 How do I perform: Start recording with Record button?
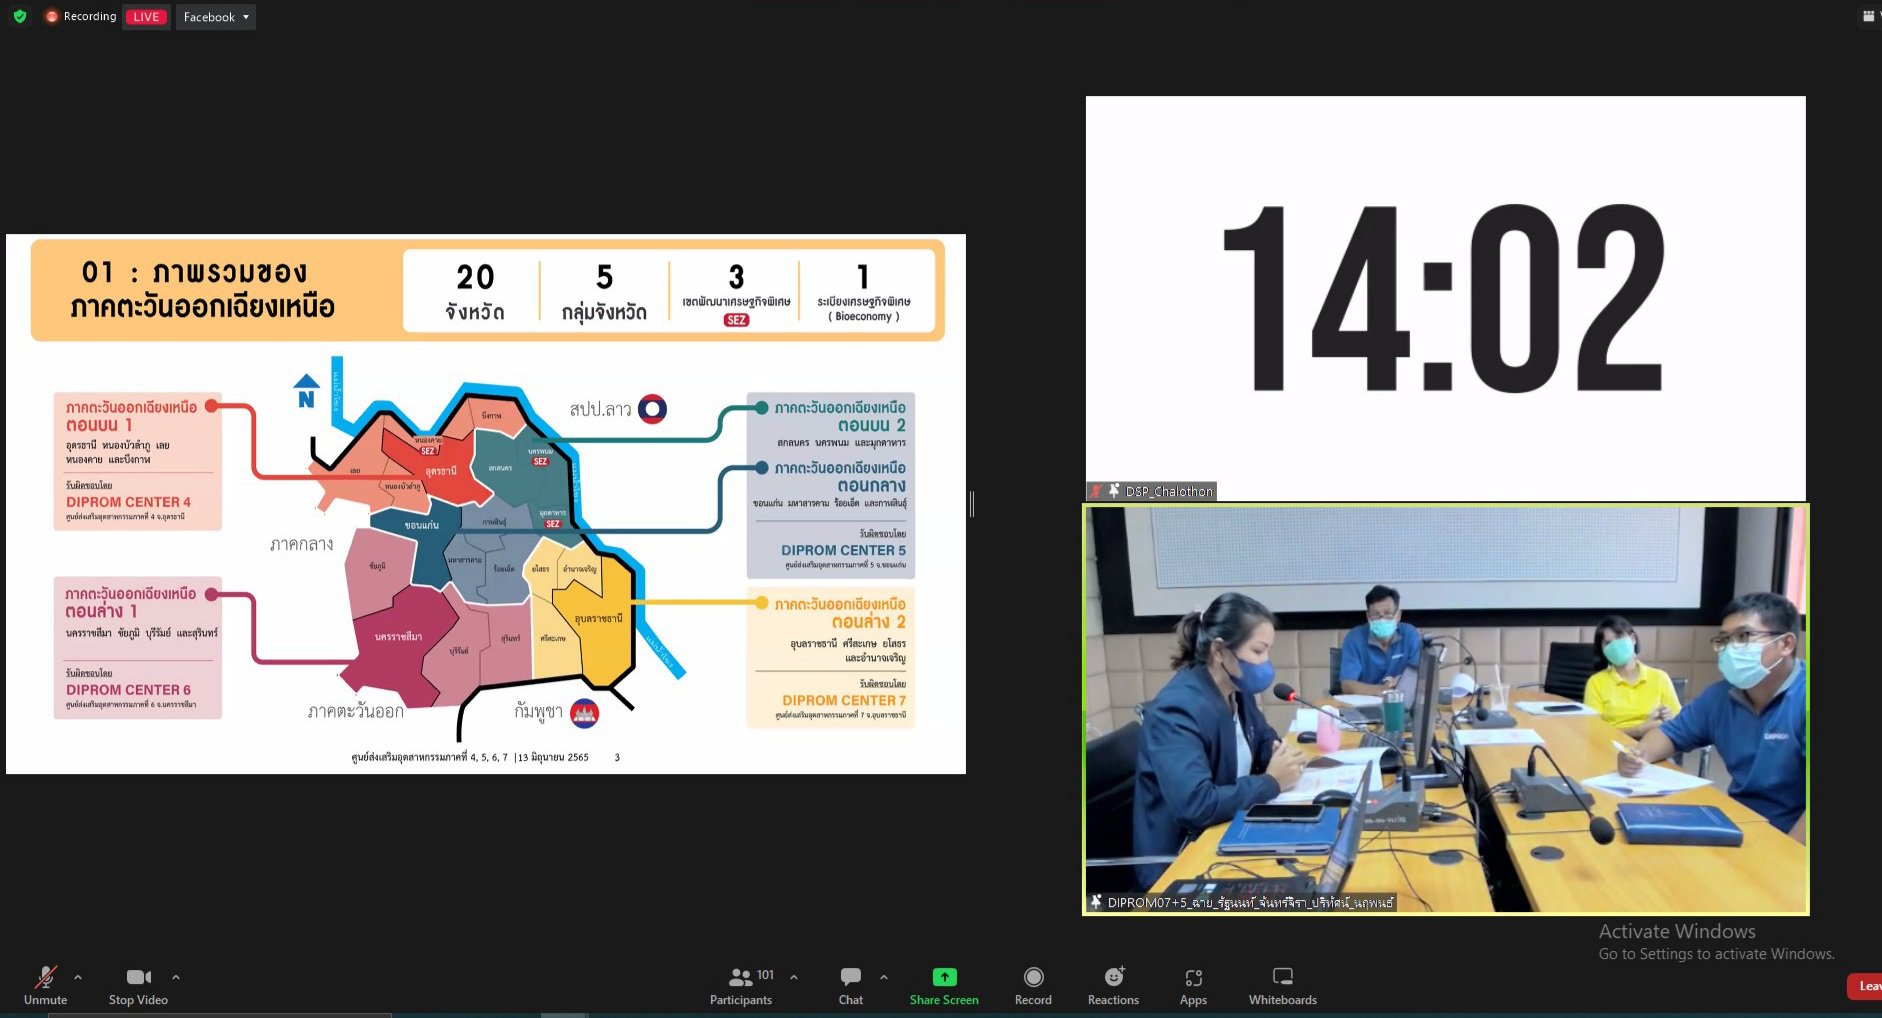(x=1033, y=985)
